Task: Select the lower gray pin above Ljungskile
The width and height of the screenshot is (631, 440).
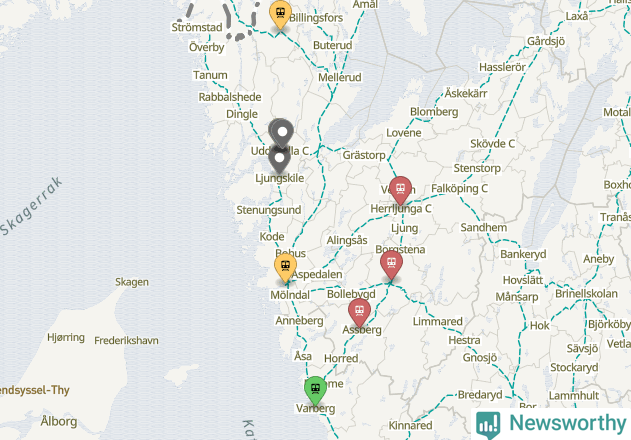Action: (279, 158)
